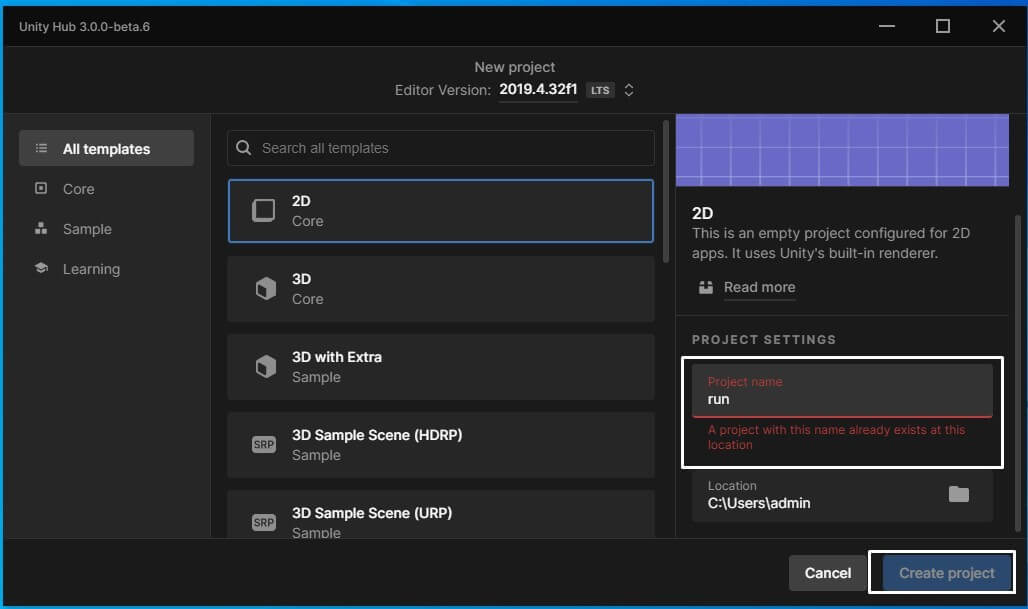
Task: Select the All templates category
Action: point(106,148)
